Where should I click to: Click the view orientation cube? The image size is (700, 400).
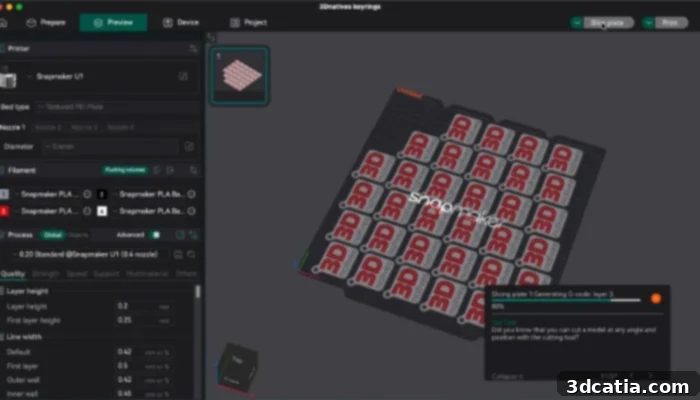[x=237, y=369]
